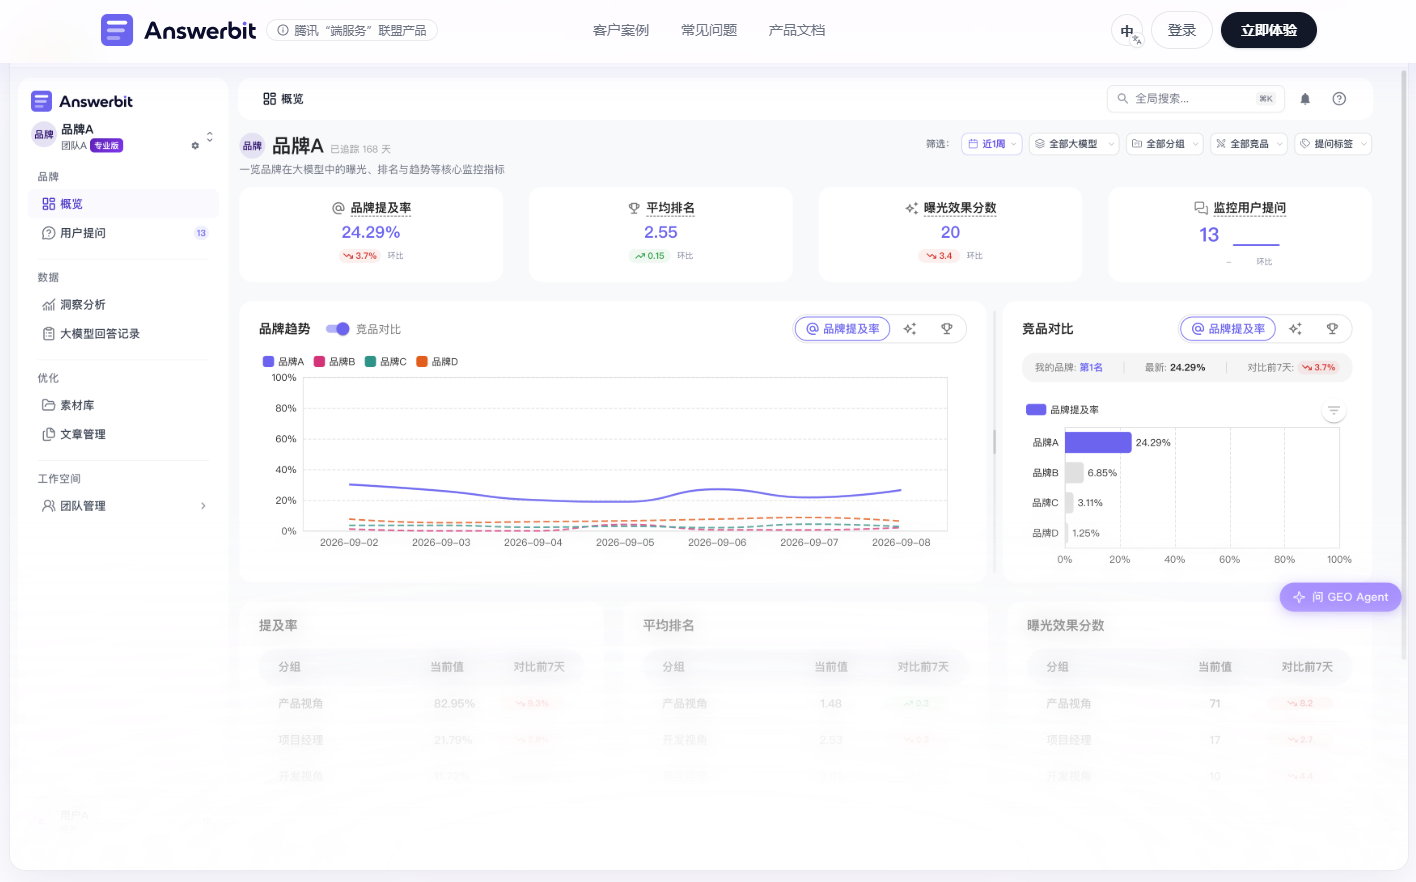The width and height of the screenshot is (1416, 882).
Task: Click the 概览 grid icon in breadcrumb header
Action: pyautogui.click(x=269, y=99)
